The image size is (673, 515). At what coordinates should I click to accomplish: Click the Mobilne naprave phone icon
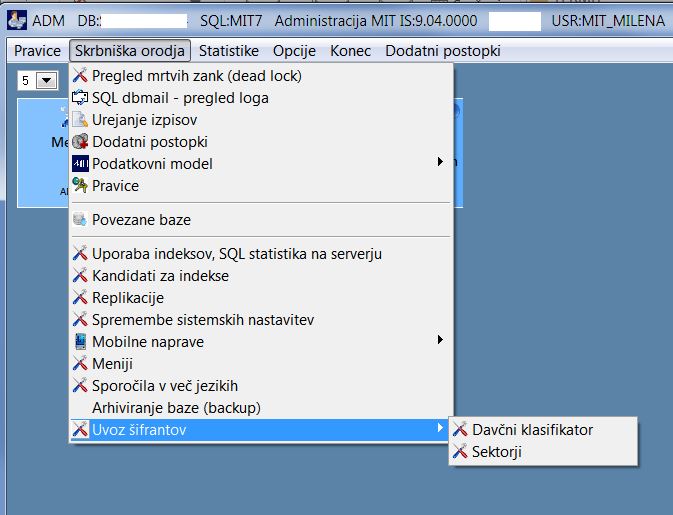tap(80, 342)
